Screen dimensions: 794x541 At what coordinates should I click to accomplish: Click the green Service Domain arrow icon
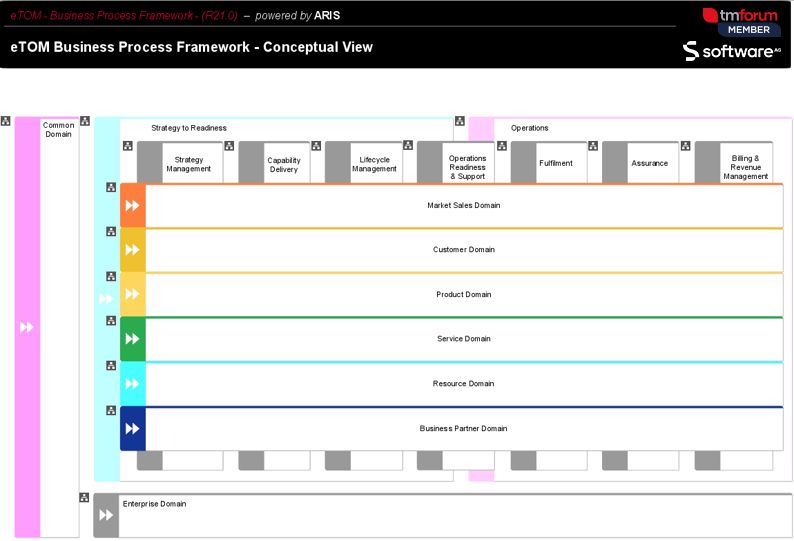132,339
